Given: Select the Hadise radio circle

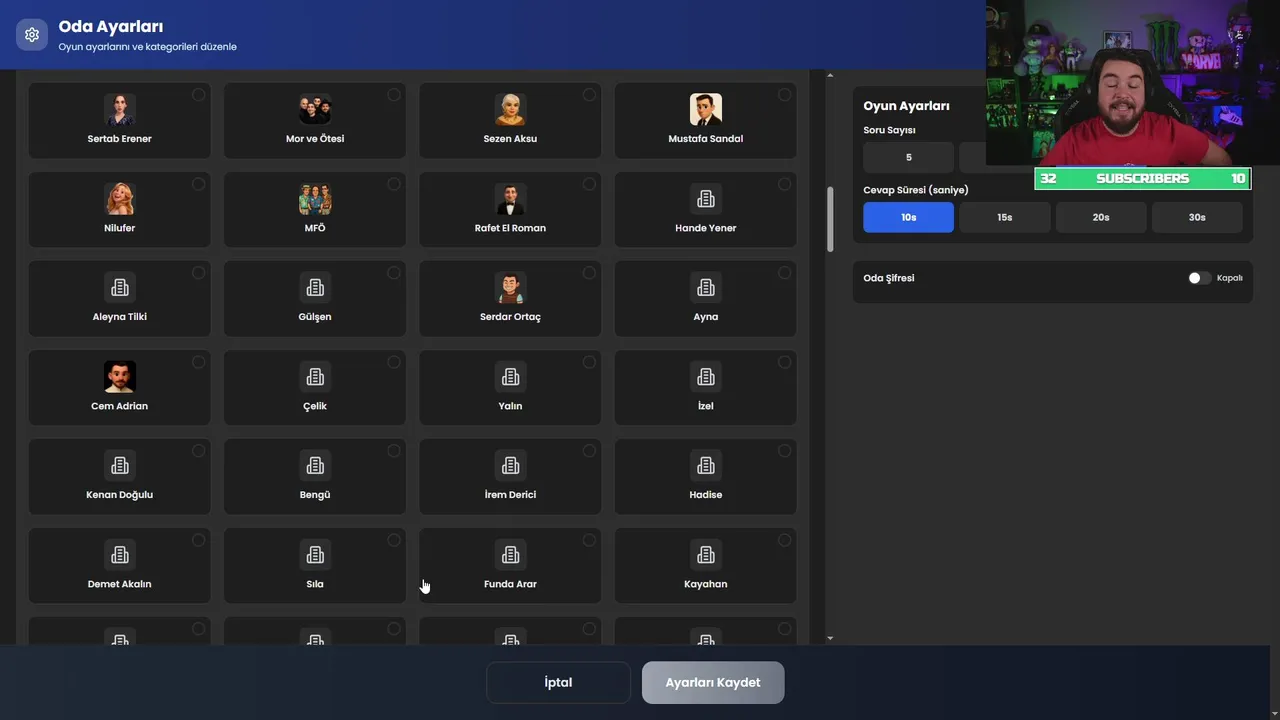Looking at the screenshot, I should click(784, 451).
